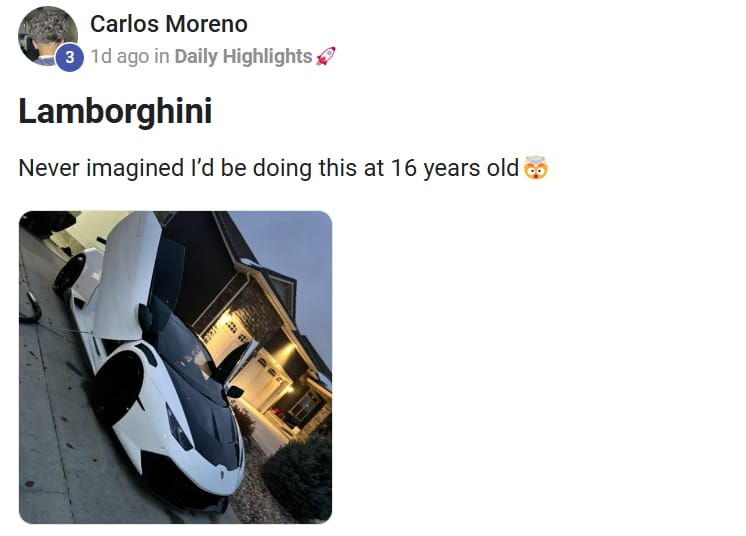Click the car's front wheel in photo
This screenshot has height=536, width=746.
click(x=119, y=386)
